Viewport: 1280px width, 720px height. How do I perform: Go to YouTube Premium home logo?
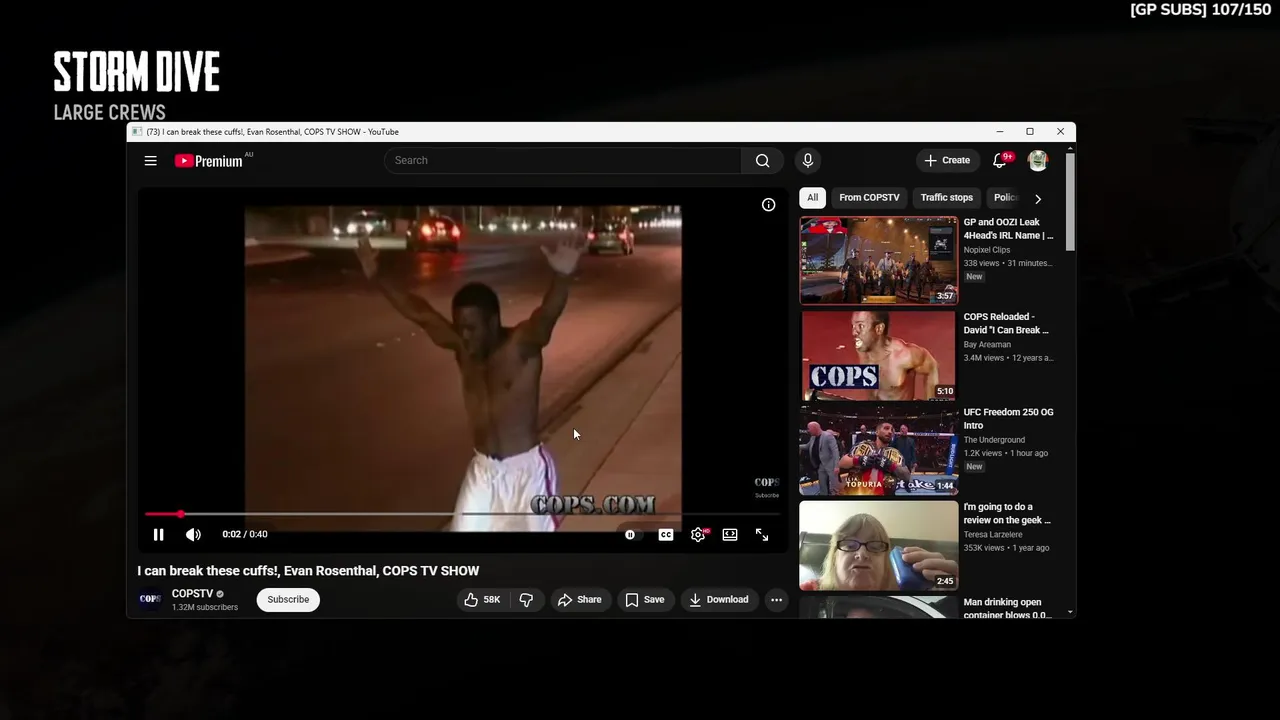point(209,160)
